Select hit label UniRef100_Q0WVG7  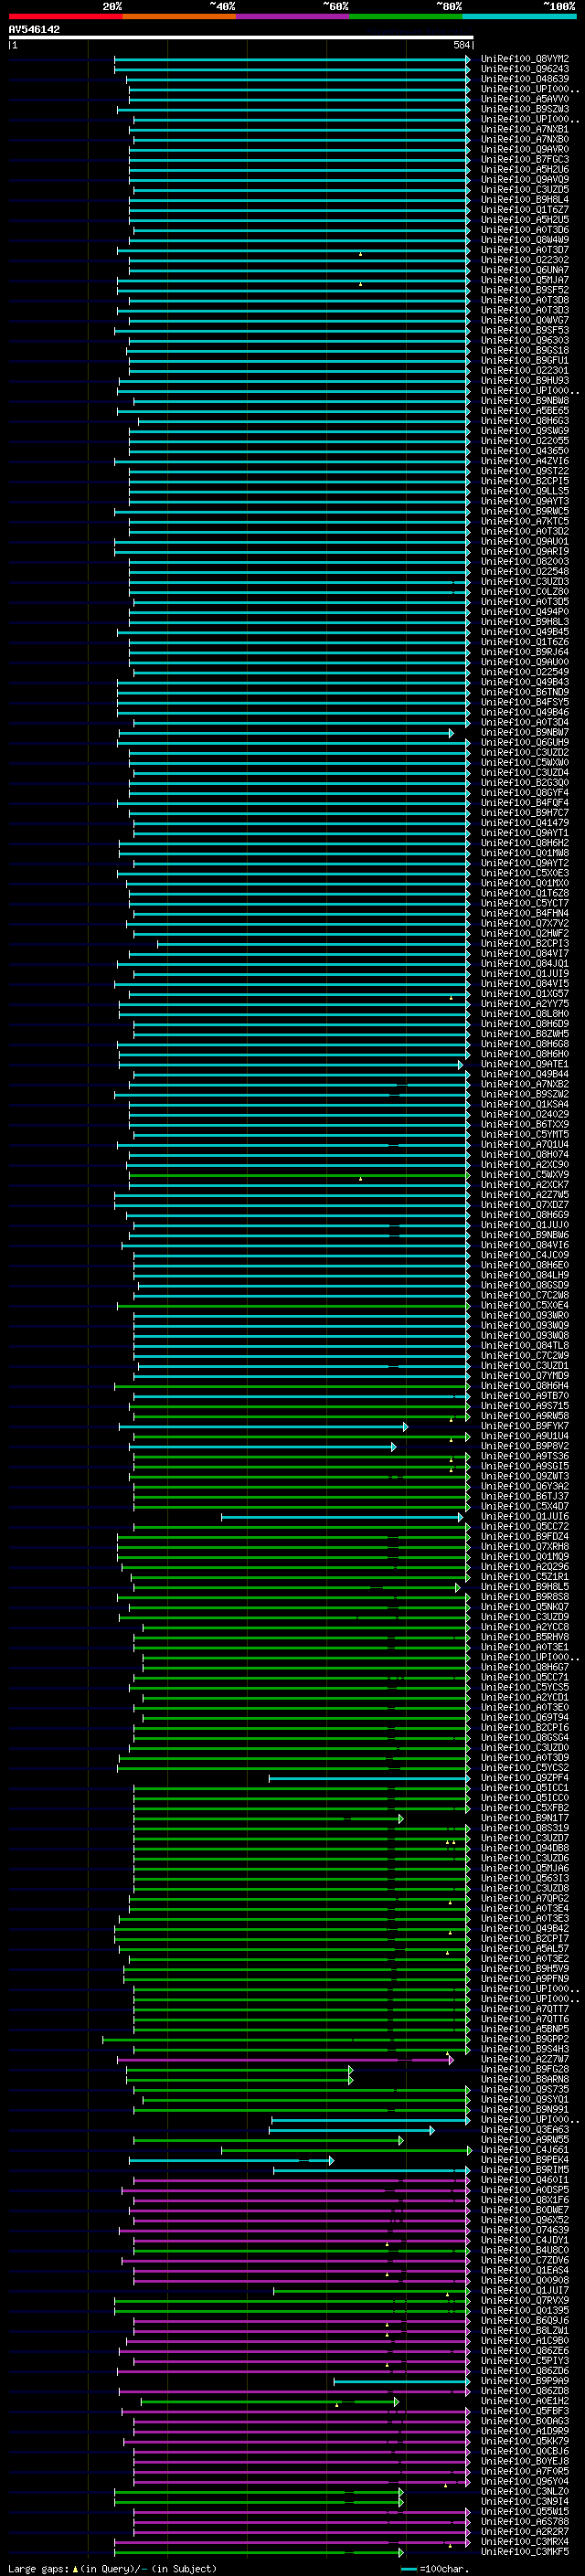525,320
